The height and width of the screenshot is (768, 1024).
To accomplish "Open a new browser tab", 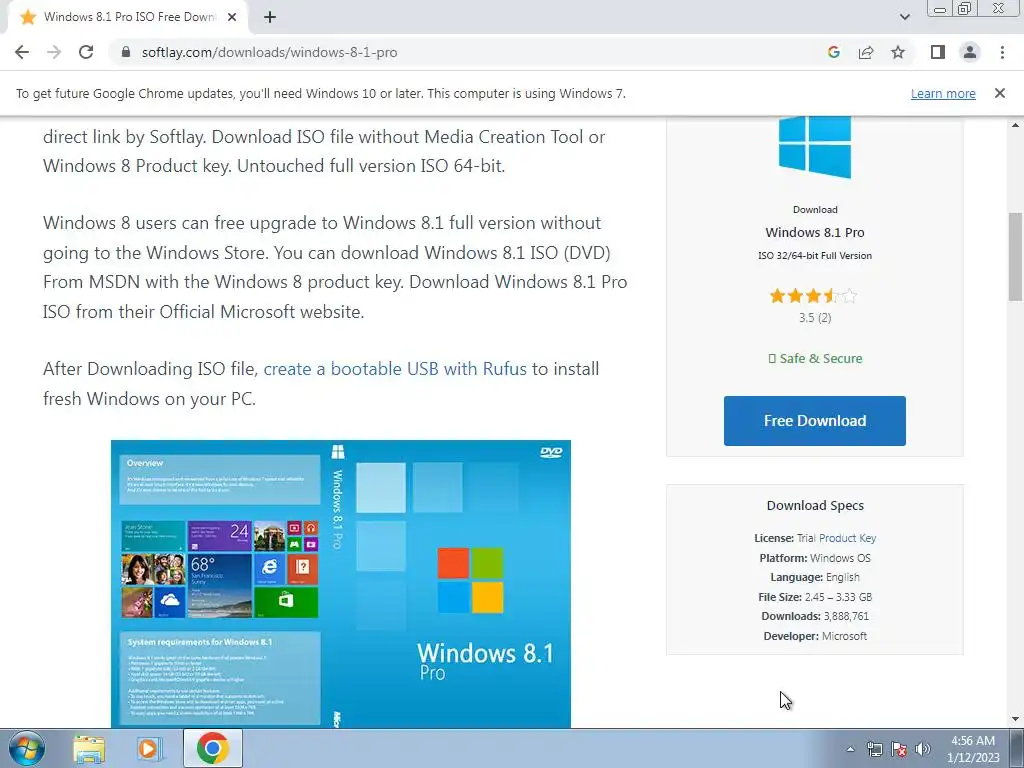I will pyautogui.click(x=270, y=17).
